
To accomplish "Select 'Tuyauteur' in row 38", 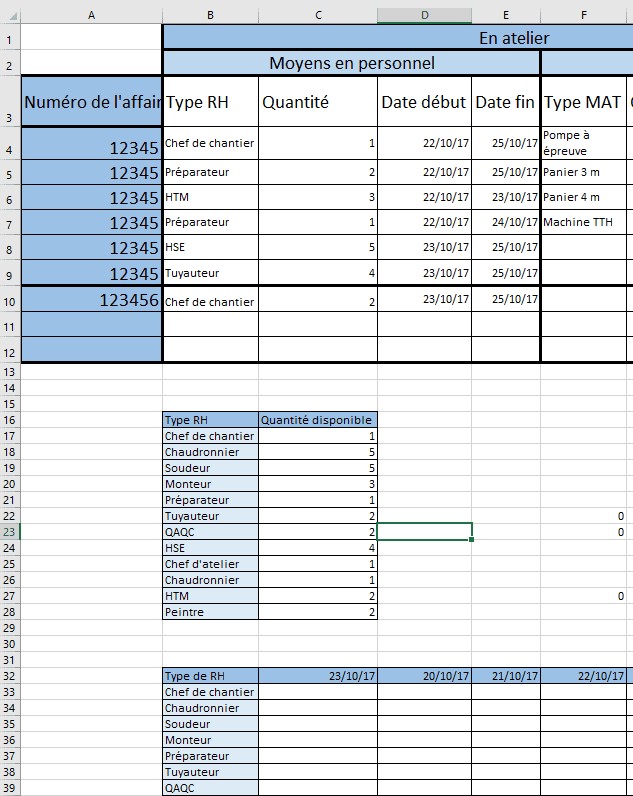I will 210,772.
